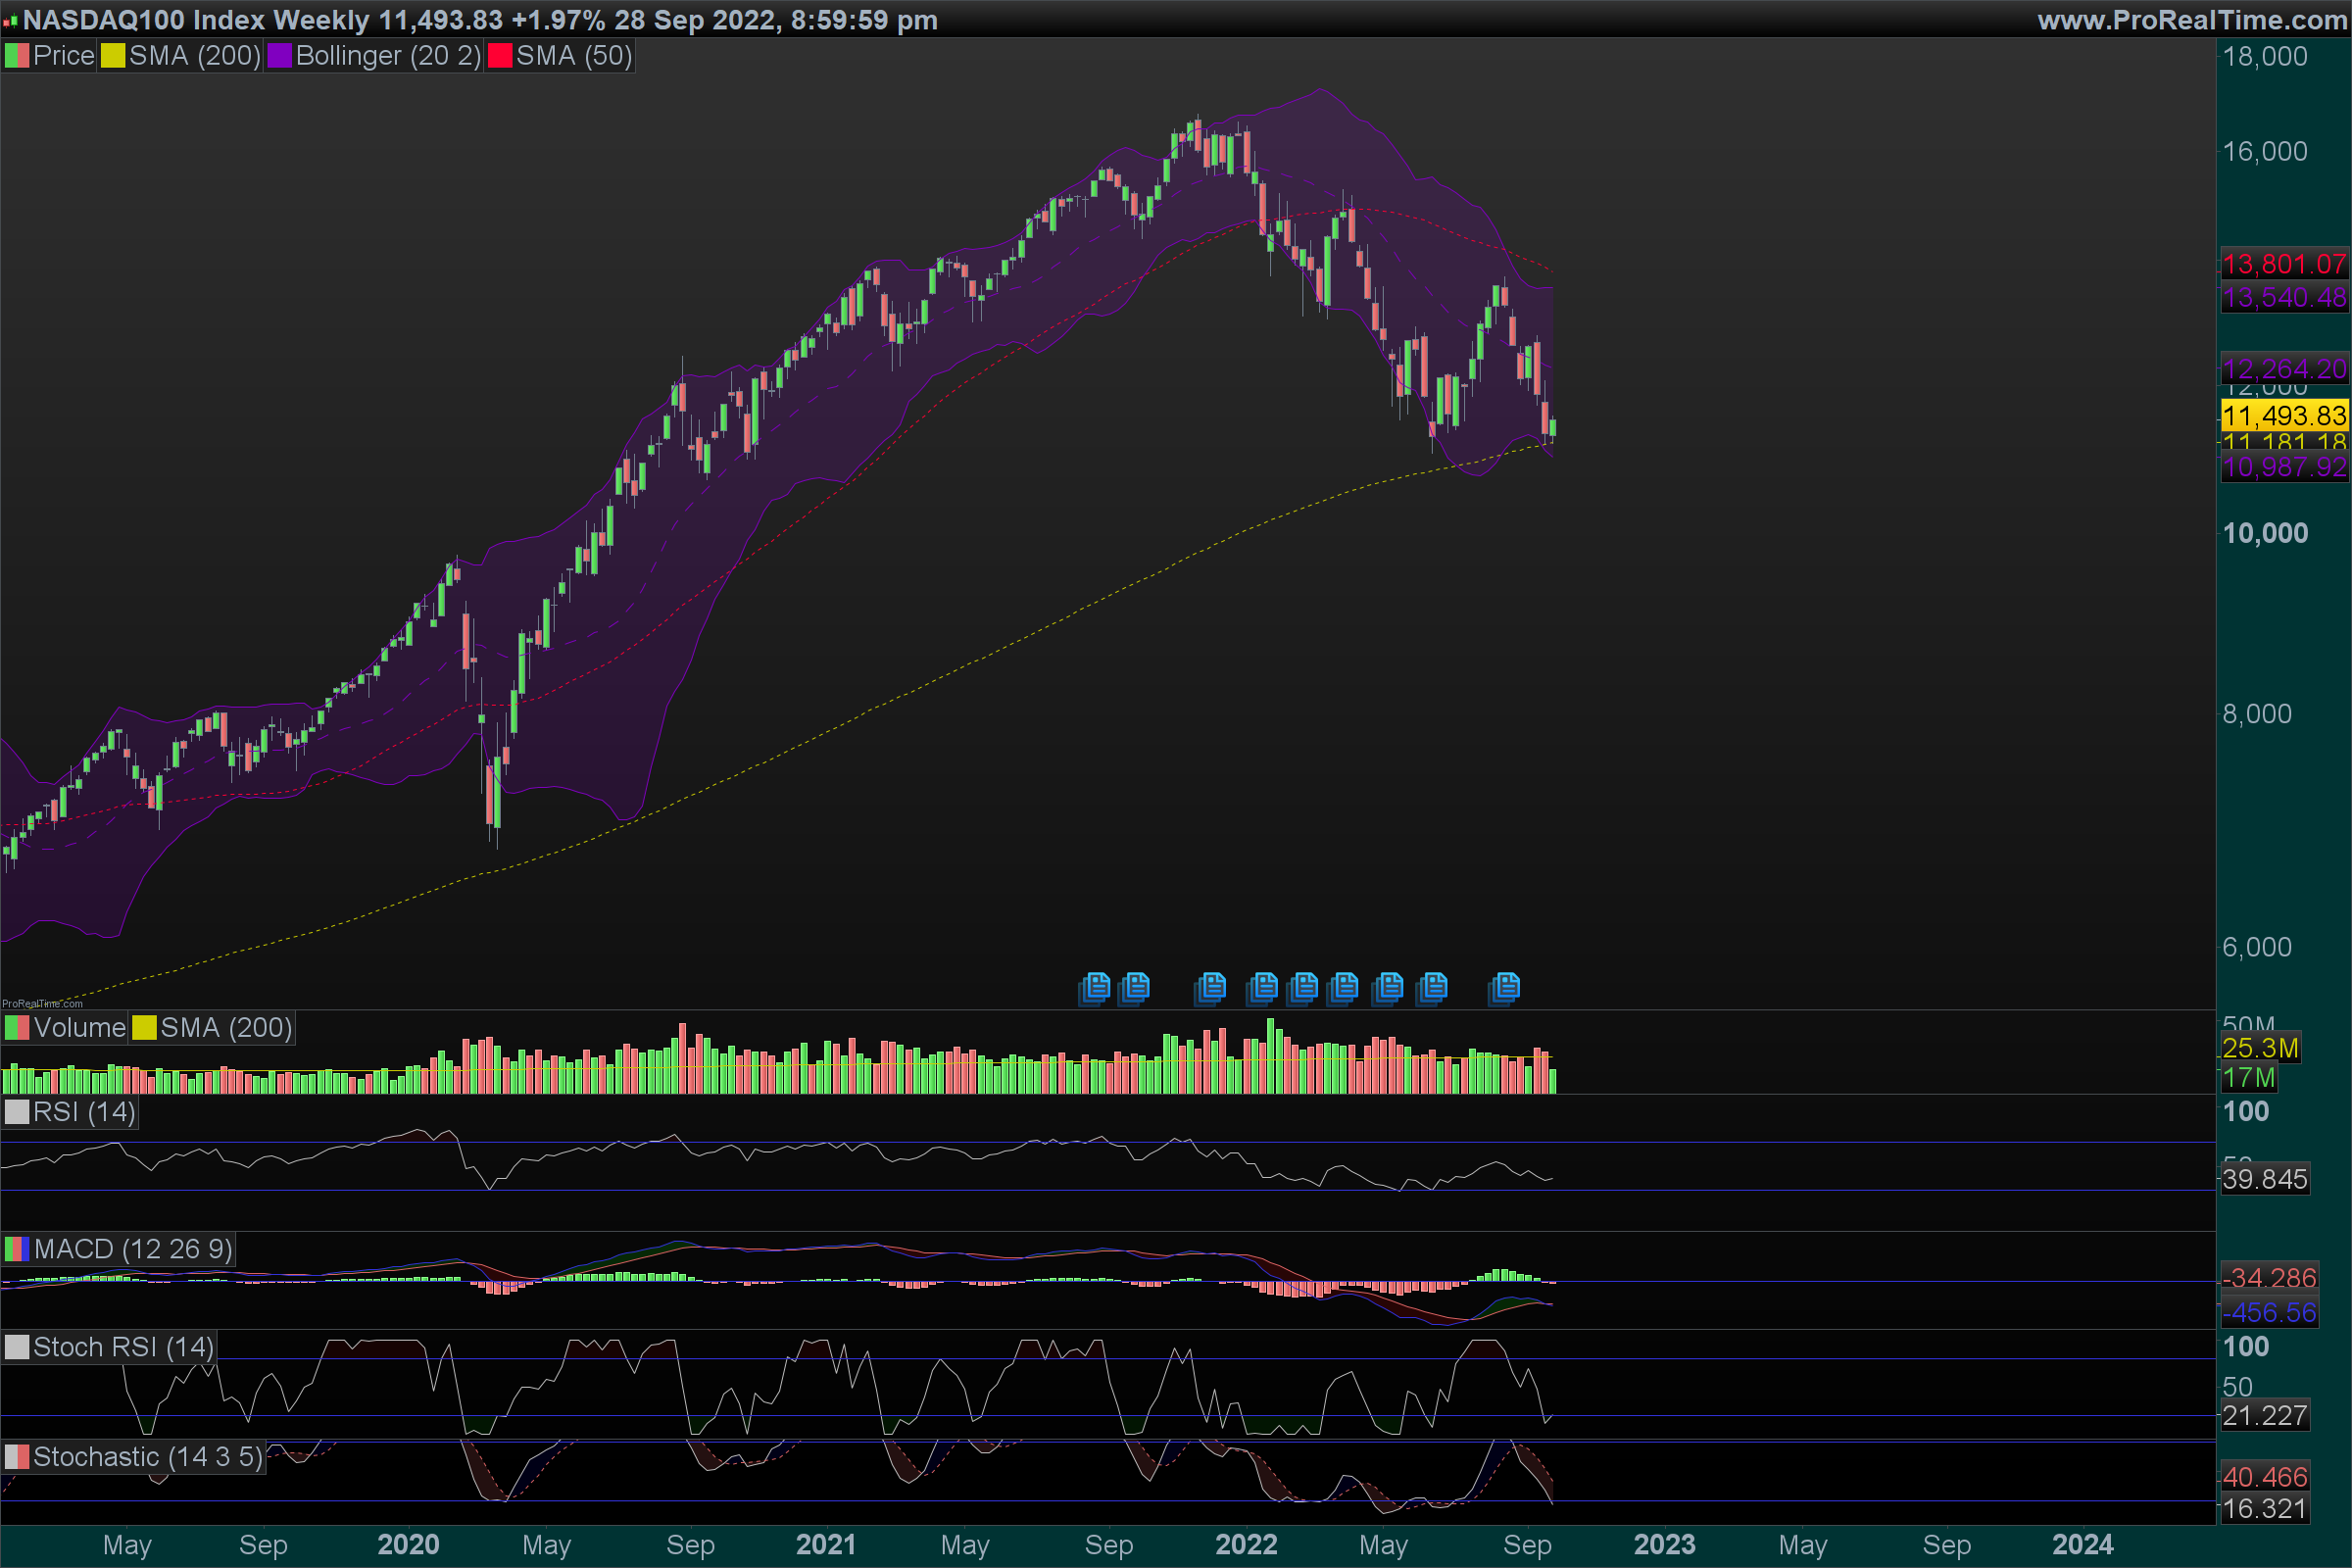Click the red SMA (50) legend swatch
2352x1568 pixels.
coord(499,56)
